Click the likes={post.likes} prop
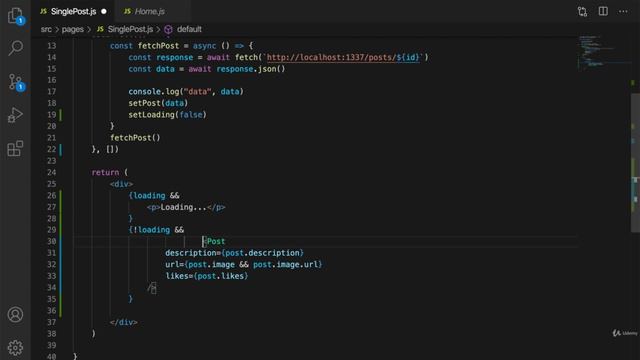 (x=207, y=276)
